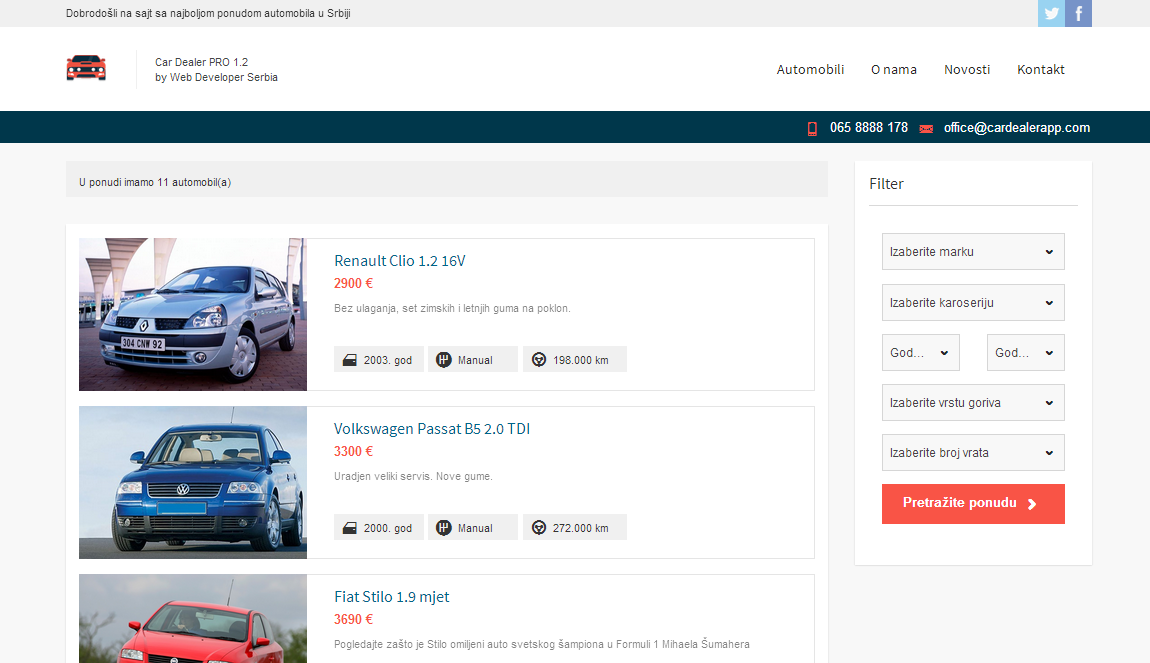This screenshot has width=1150, height=663.
Task: Click the 3300 € price
Action: pos(354,452)
